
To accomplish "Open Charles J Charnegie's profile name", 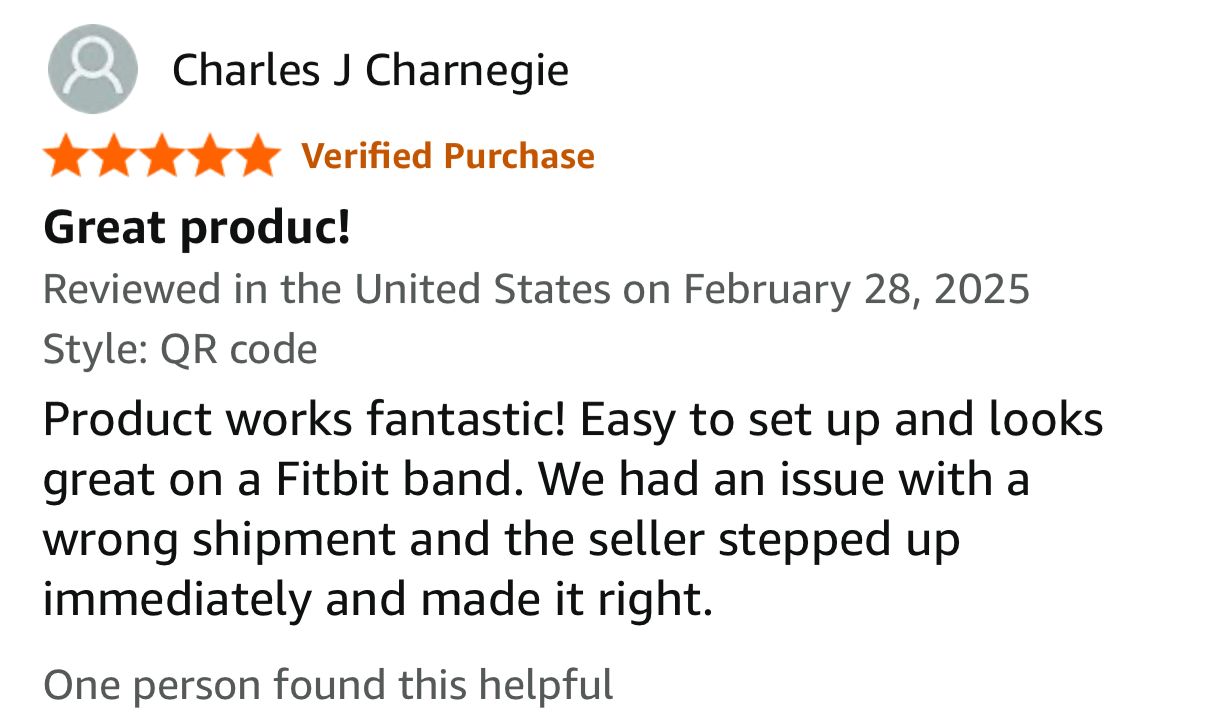I will tap(370, 70).
